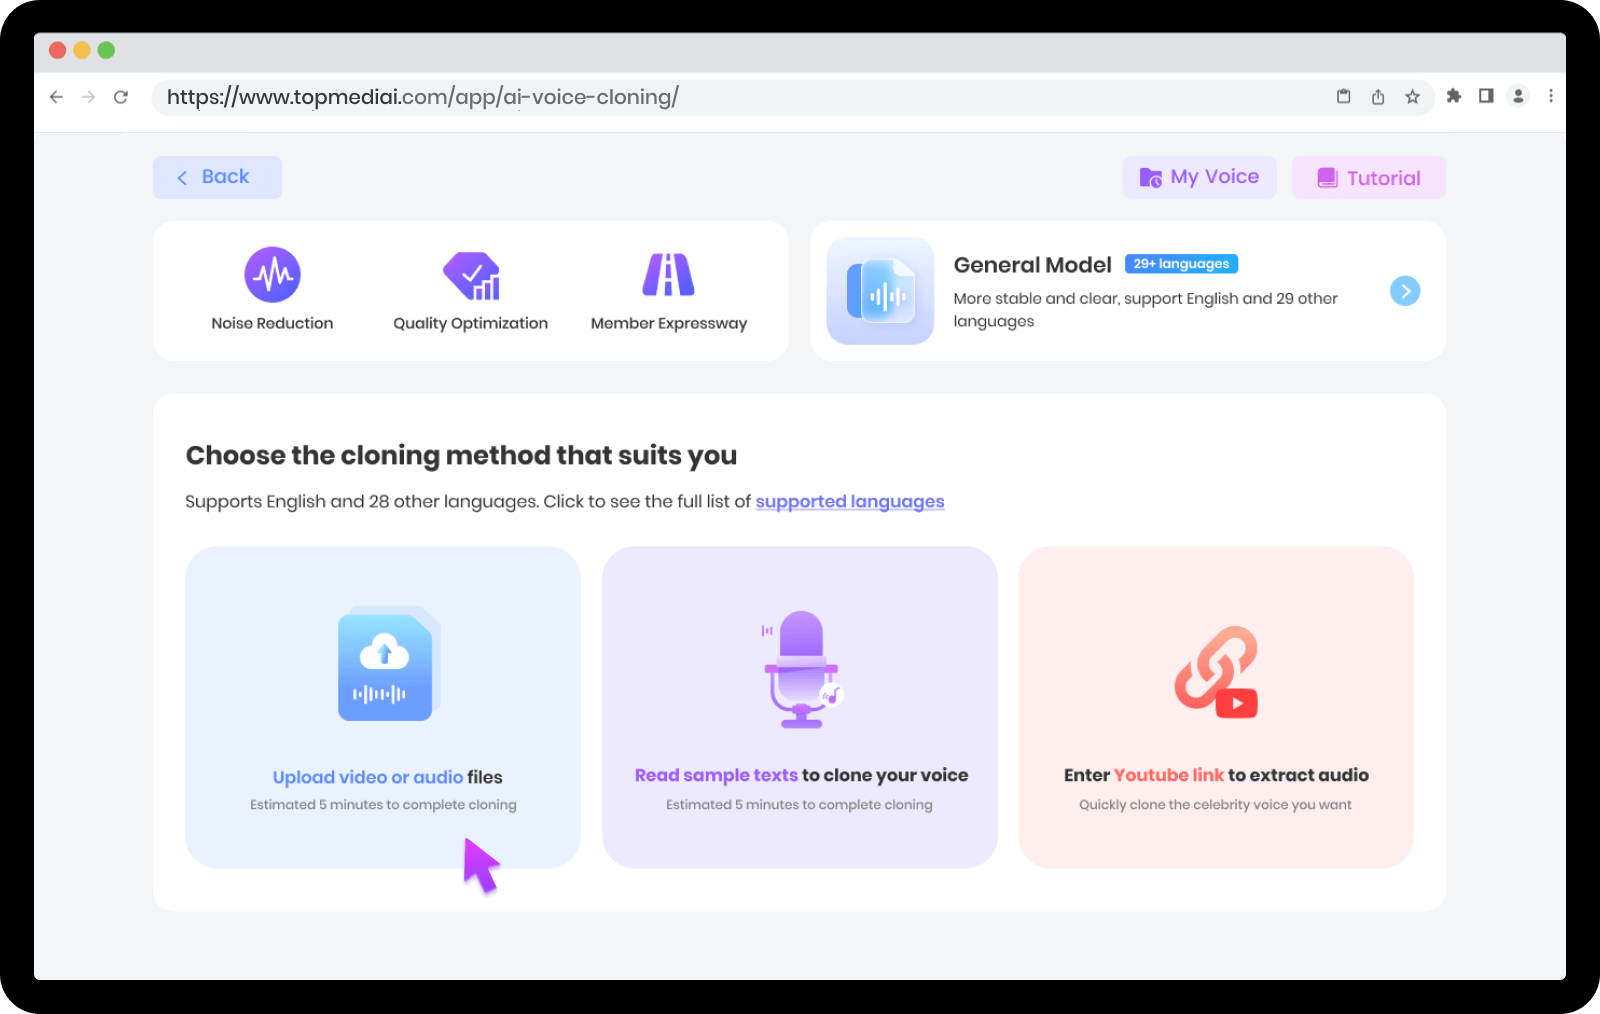Open the Tutorial guide
The image size is (1600, 1014).
click(x=1368, y=178)
